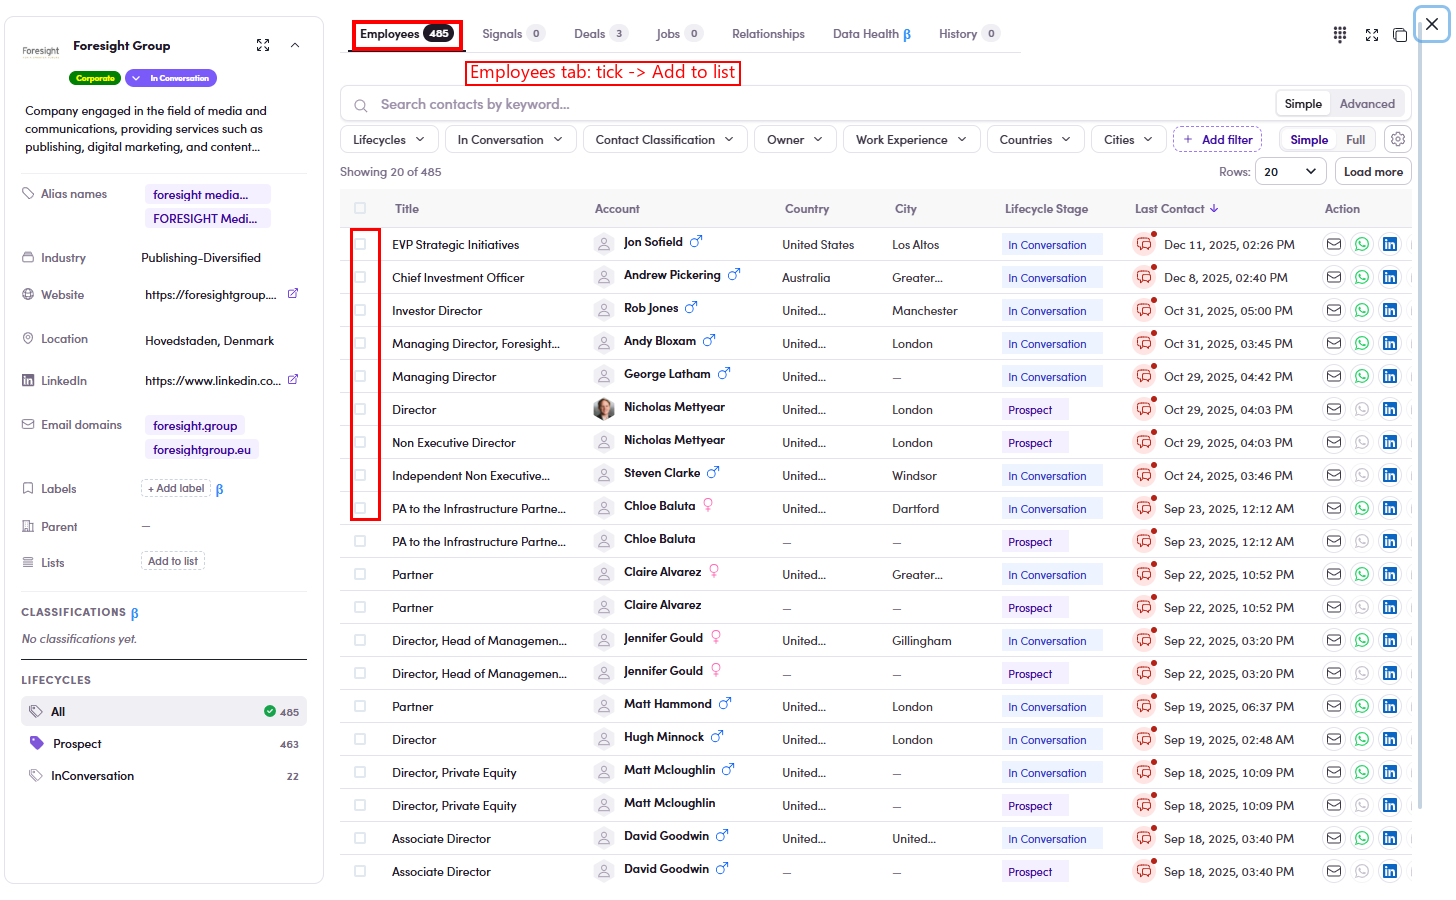Open In Conversation status badge dropdown
Image resolution: width=1456 pixels, height=900 pixels.
coord(171,78)
